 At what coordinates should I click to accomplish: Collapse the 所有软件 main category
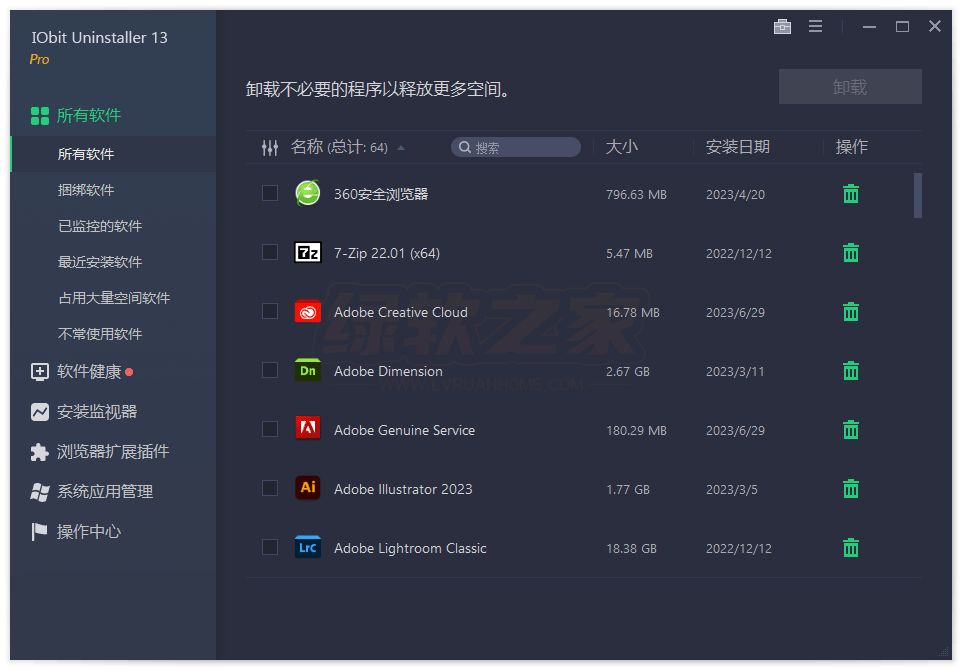(x=88, y=116)
